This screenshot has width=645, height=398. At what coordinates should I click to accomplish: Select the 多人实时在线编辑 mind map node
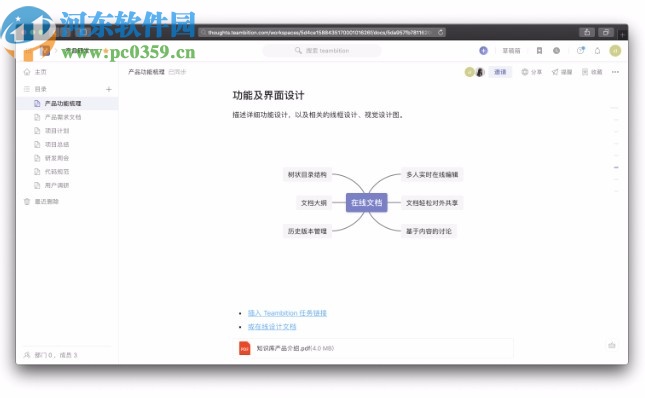432,174
